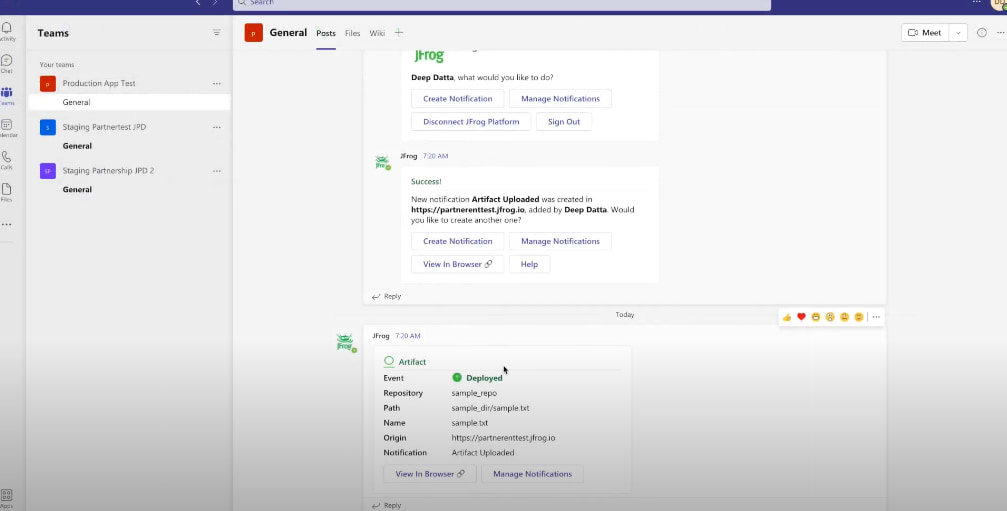Click the sample_repo repository value
This screenshot has width=1007, height=511.
click(474, 393)
